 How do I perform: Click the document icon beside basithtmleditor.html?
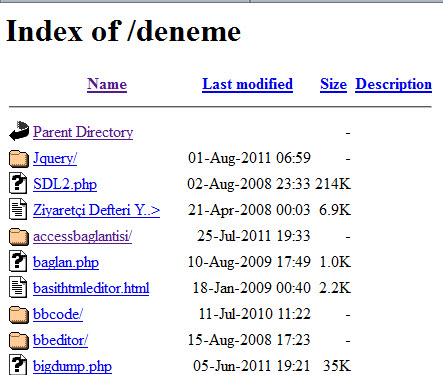click(18, 287)
